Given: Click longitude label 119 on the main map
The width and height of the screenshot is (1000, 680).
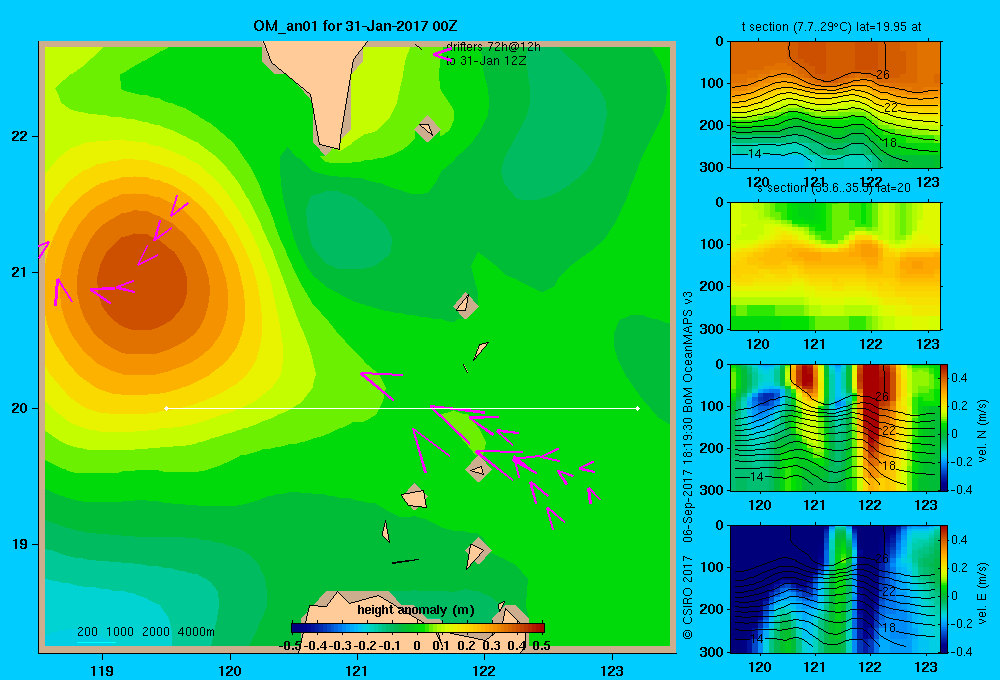Looking at the screenshot, I should pos(102,670).
